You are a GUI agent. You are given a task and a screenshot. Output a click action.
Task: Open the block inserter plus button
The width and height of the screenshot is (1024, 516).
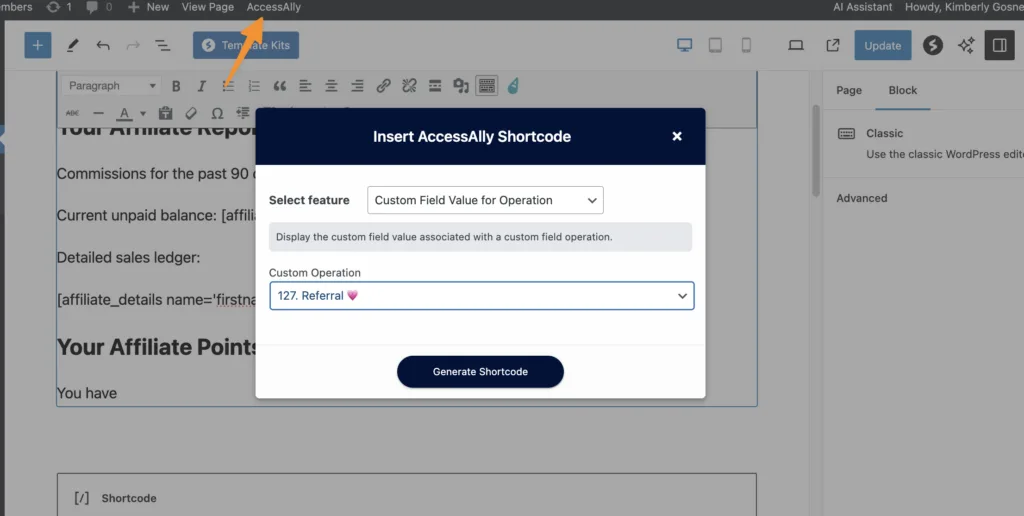coord(38,45)
